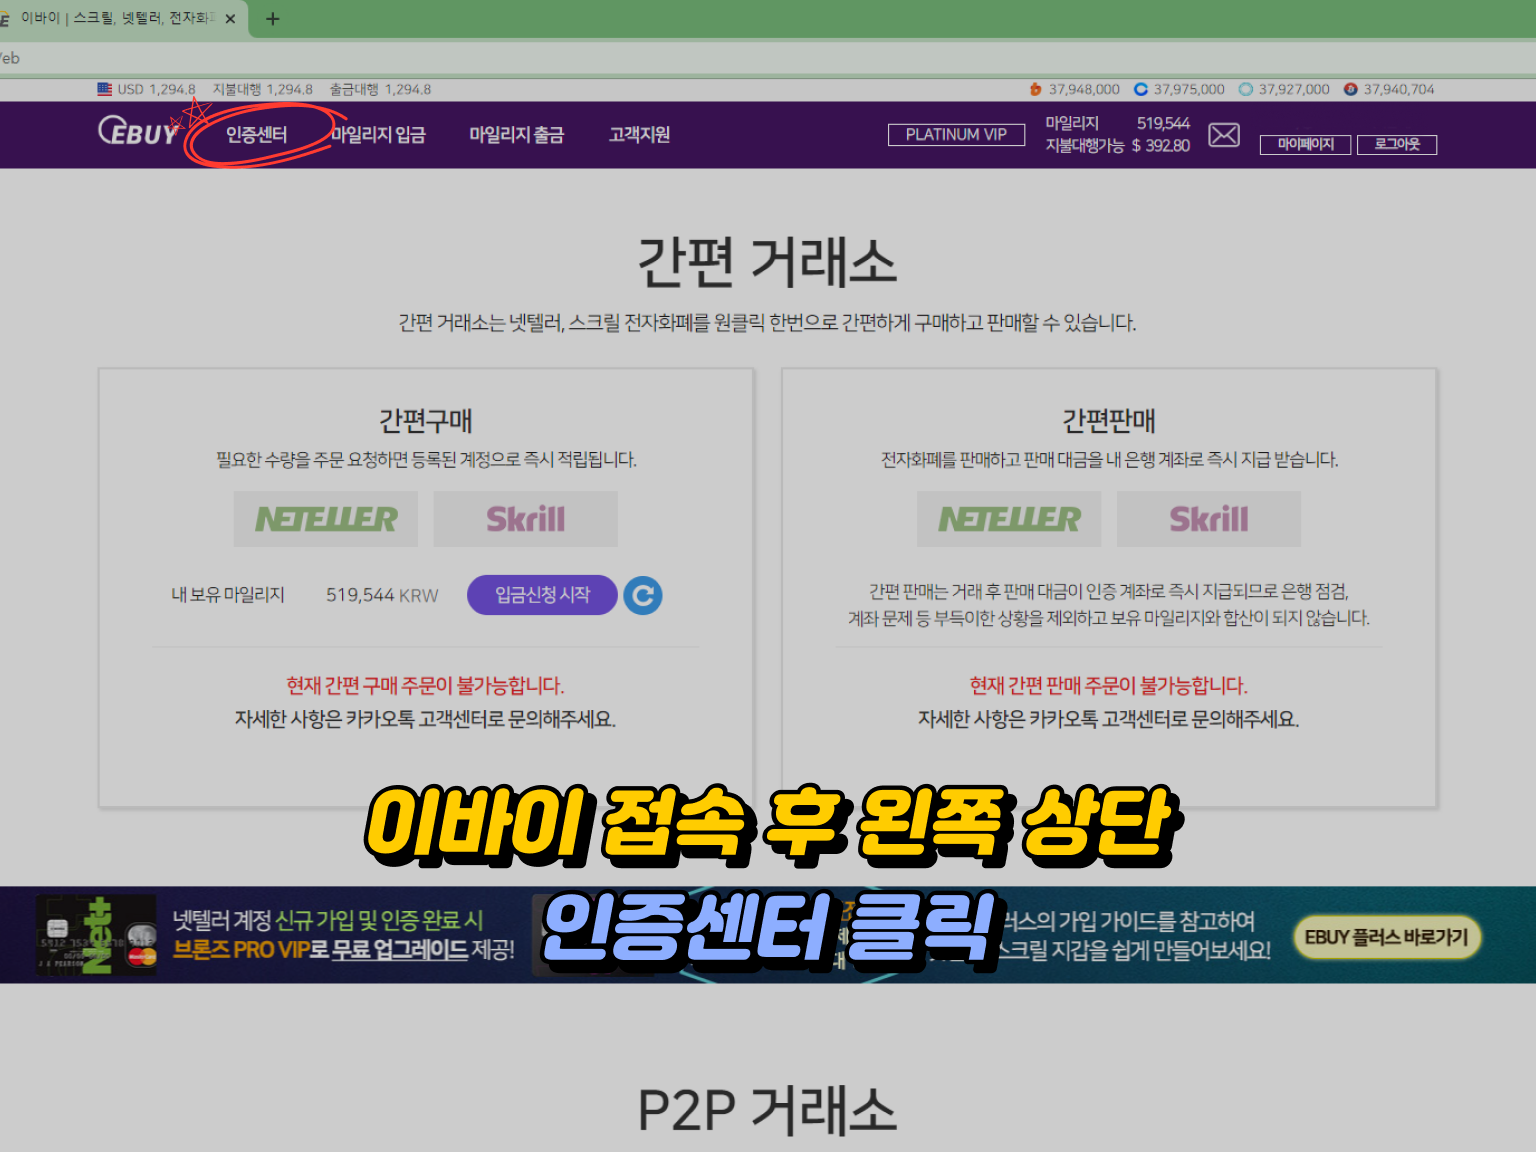Open the 인증센터 menu

point(256,135)
